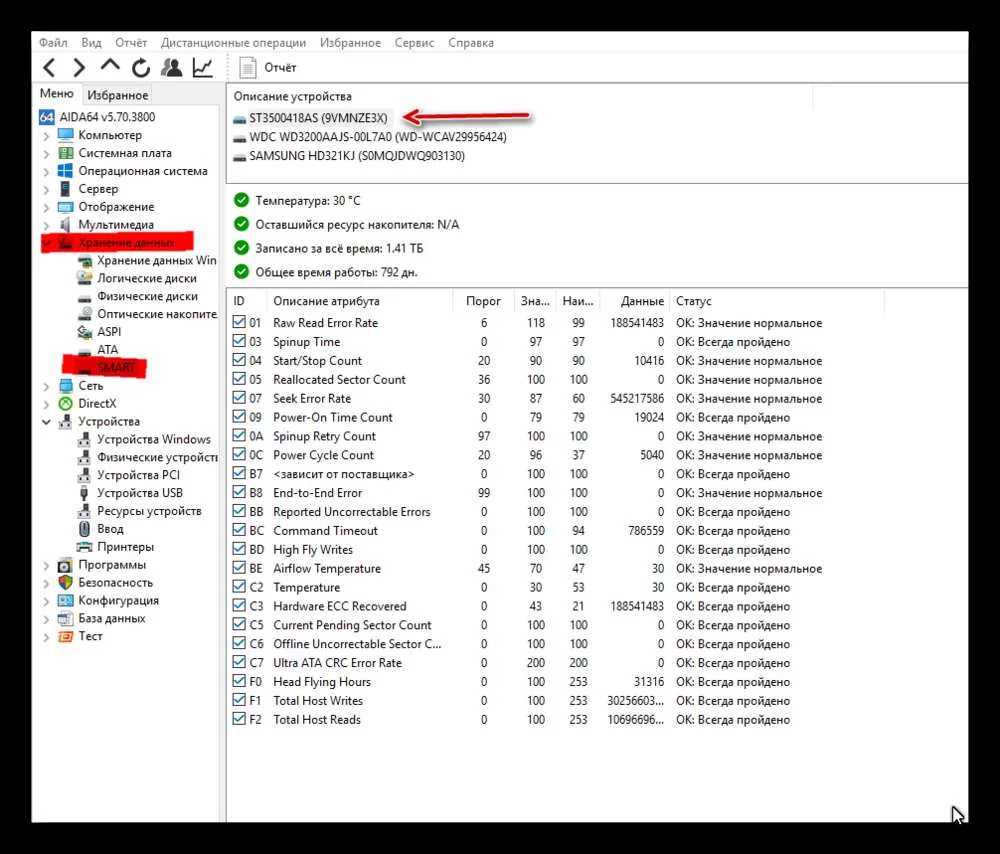Open the Тест icon

[x=65, y=636]
